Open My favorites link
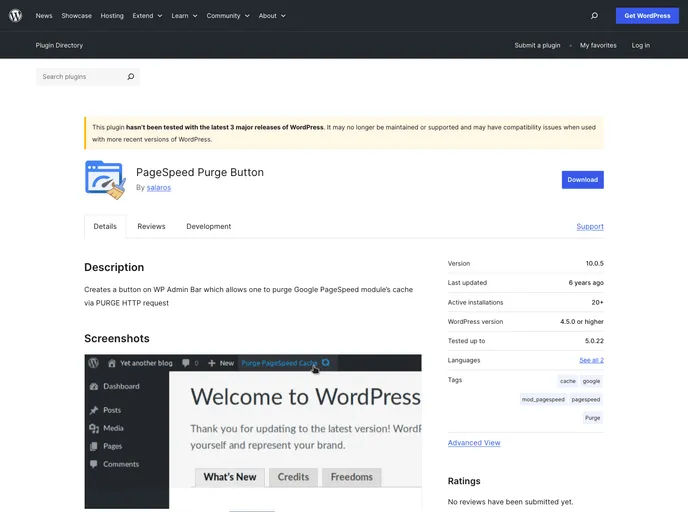Image resolution: width=688 pixels, height=512 pixels. [x=598, y=45]
